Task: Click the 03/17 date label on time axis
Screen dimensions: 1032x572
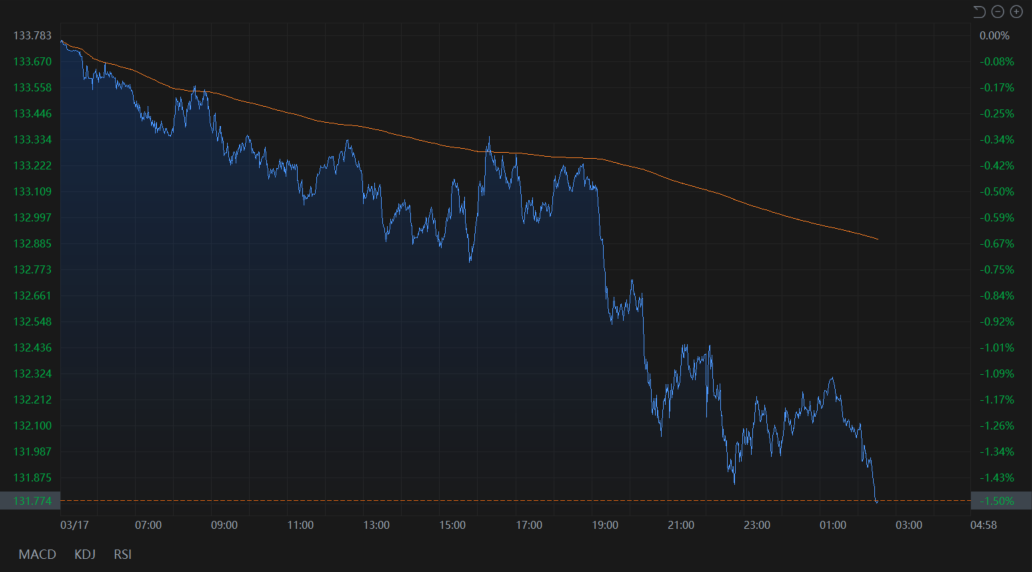Action: [x=74, y=525]
